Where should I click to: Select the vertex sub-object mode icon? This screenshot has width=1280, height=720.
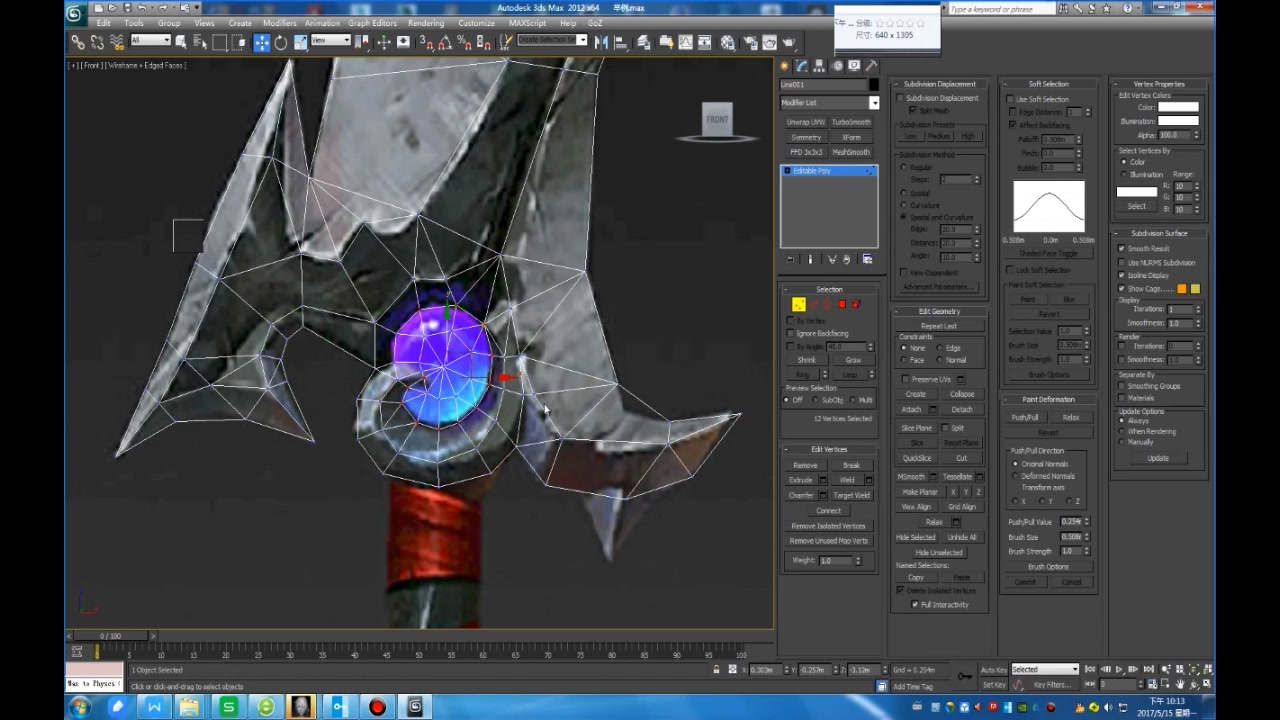pos(798,303)
